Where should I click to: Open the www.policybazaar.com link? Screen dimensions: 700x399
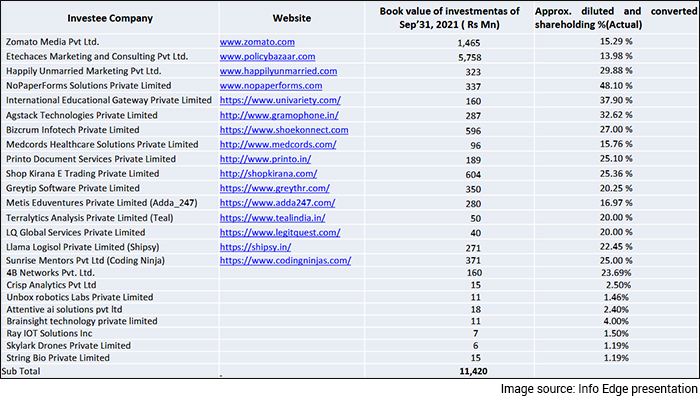click(267, 57)
